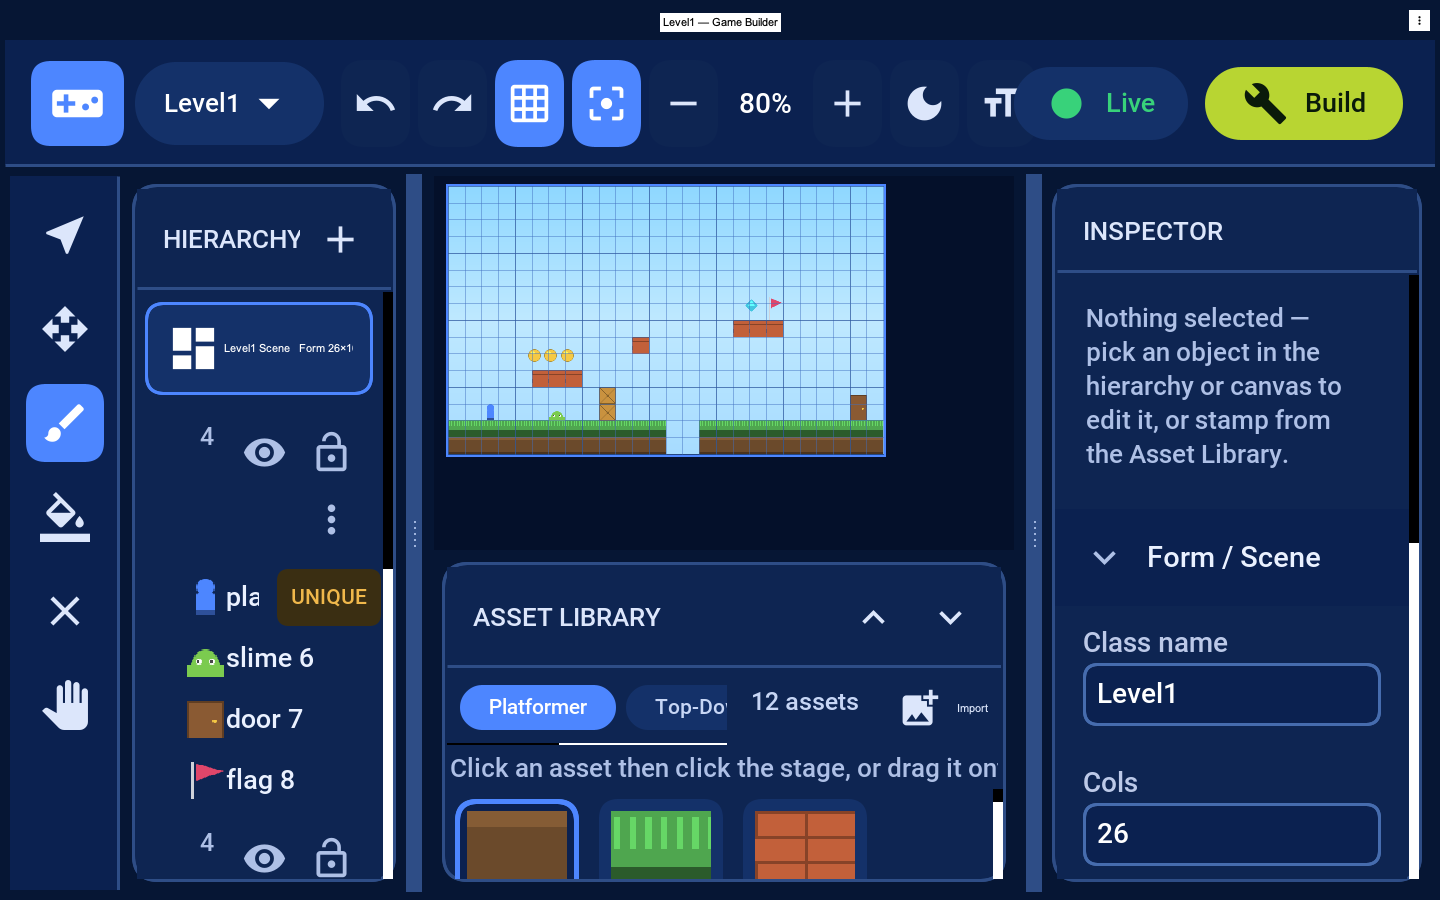Undo the last action
1440x900 pixels.
tap(375, 103)
